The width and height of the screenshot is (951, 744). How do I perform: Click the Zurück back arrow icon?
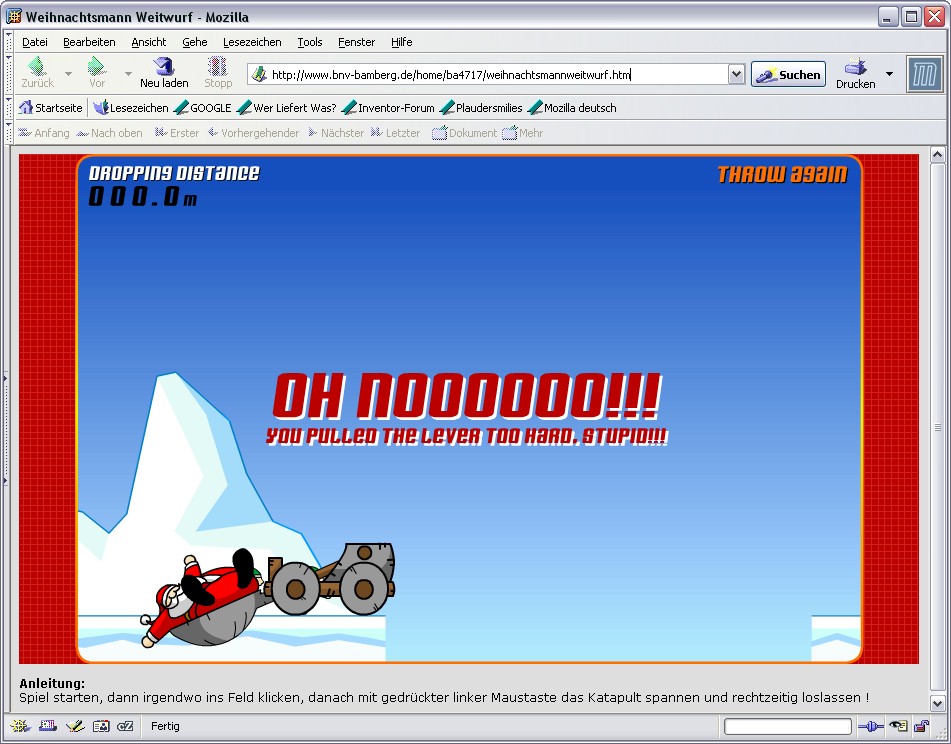coord(37,66)
